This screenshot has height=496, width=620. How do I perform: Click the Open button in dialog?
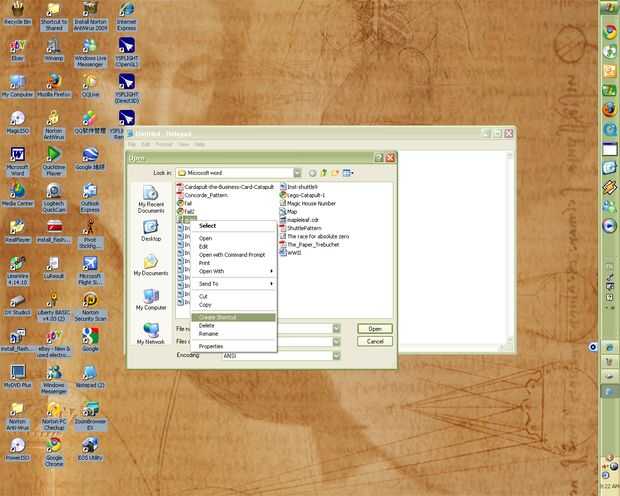(374, 329)
